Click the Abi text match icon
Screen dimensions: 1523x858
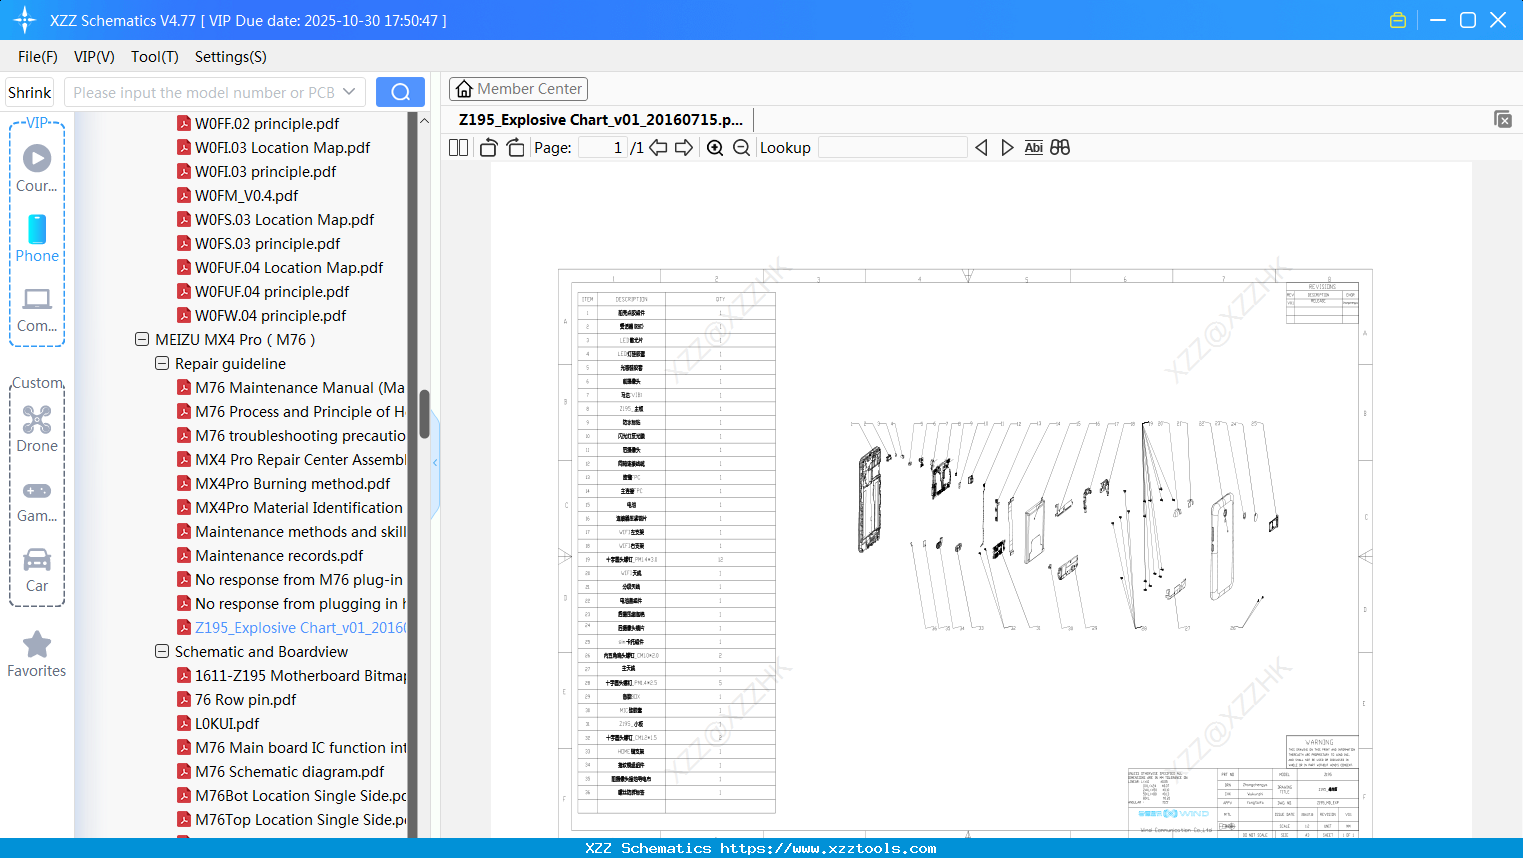1033,148
